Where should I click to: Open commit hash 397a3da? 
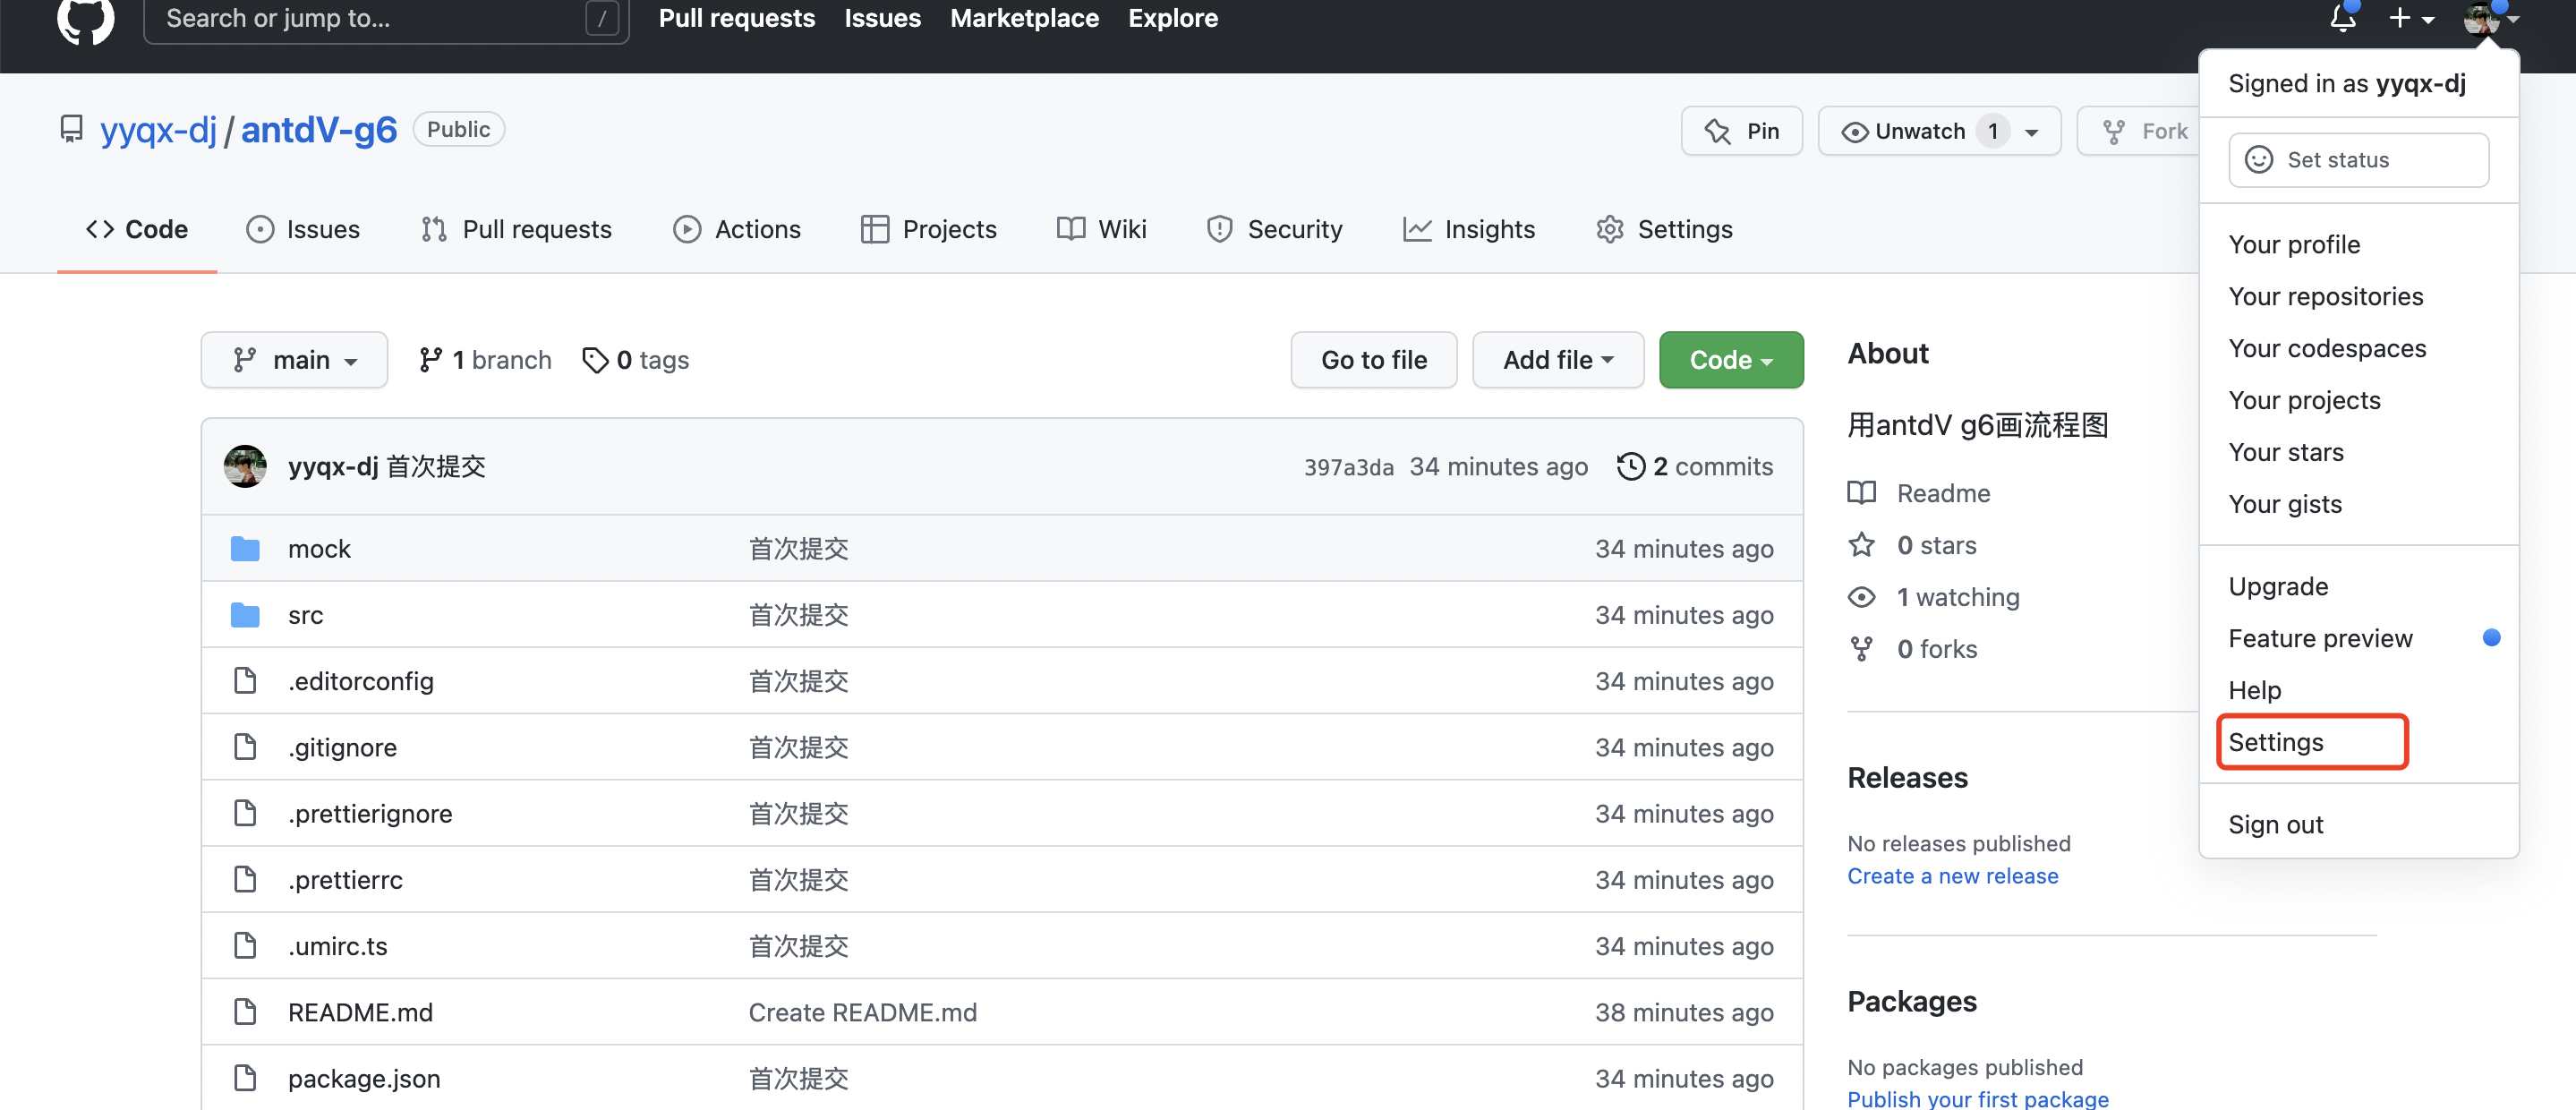point(1348,467)
